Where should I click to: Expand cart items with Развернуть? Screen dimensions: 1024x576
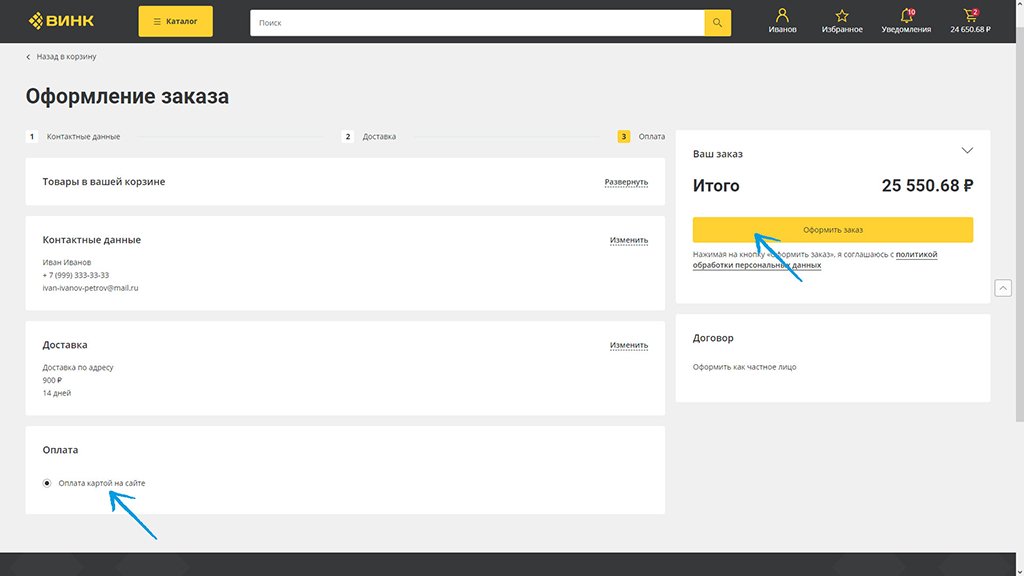click(x=626, y=182)
